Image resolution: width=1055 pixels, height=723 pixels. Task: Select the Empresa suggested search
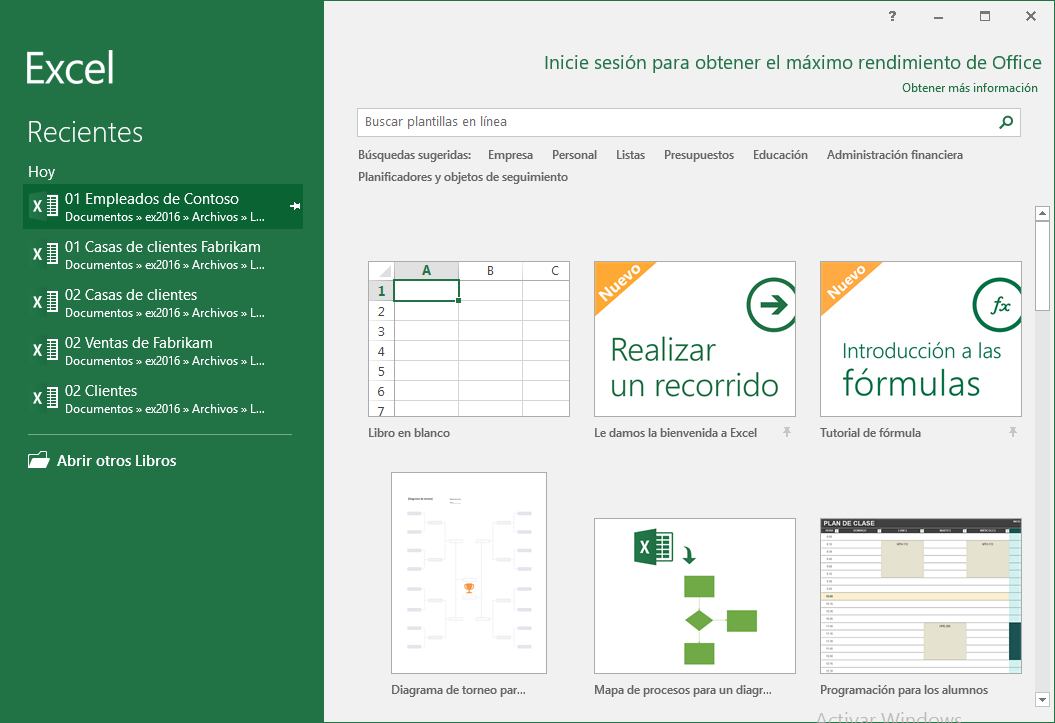coord(510,154)
